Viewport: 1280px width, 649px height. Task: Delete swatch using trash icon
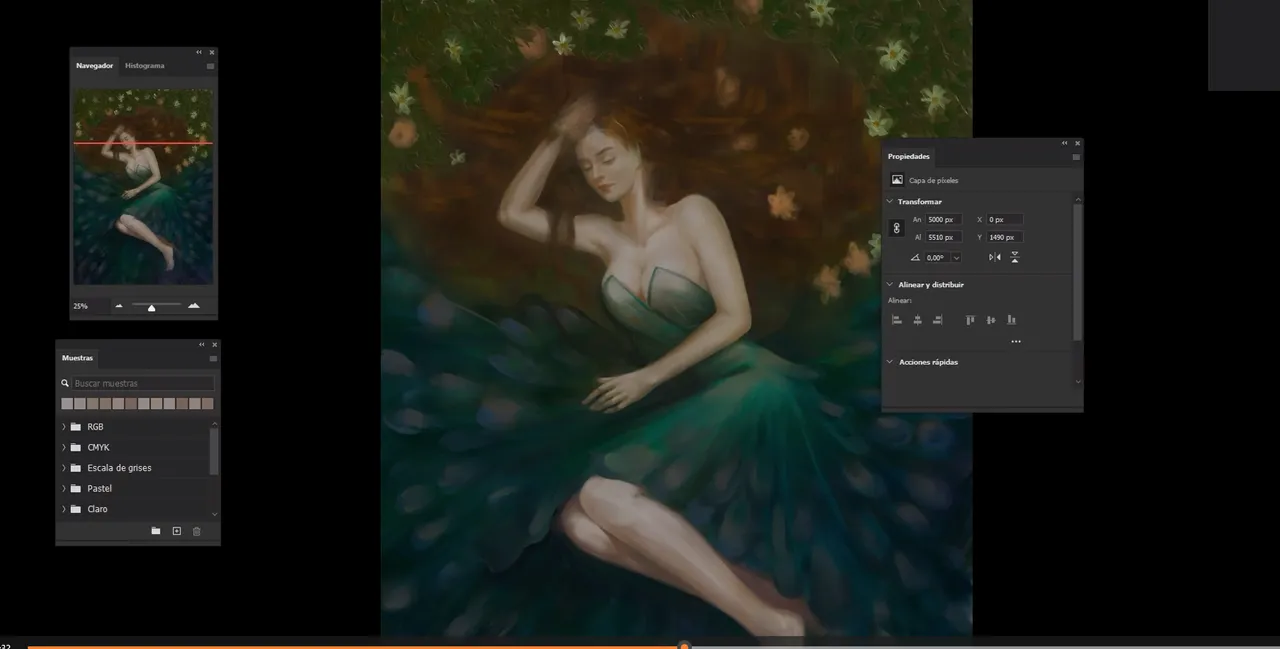196,531
